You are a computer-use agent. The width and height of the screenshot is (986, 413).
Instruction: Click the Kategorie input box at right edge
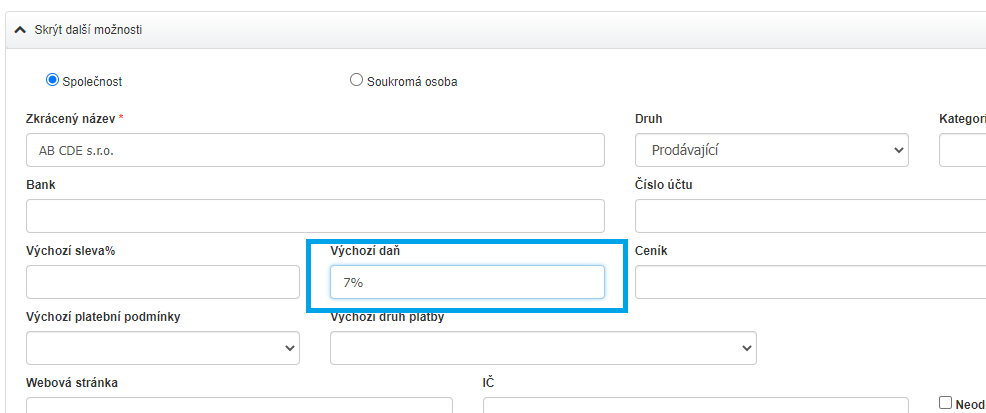coord(962,150)
